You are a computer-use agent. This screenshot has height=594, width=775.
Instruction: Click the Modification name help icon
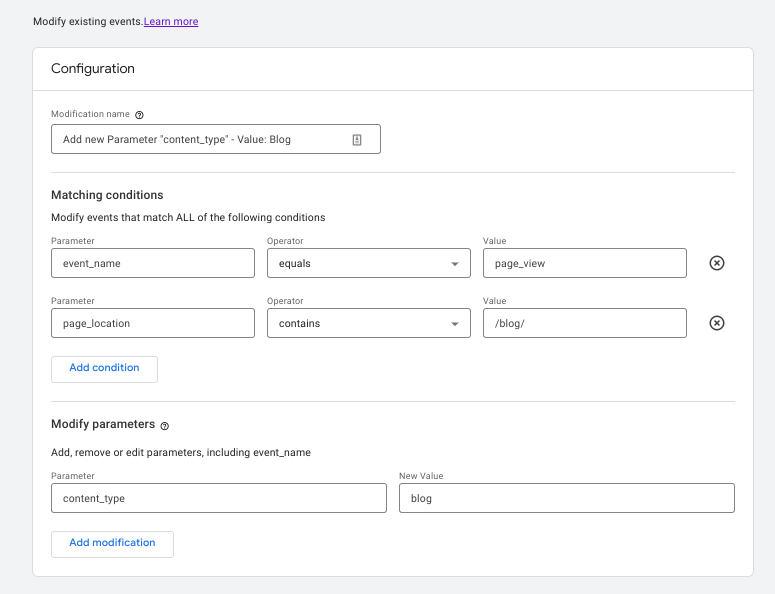(139, 115)
